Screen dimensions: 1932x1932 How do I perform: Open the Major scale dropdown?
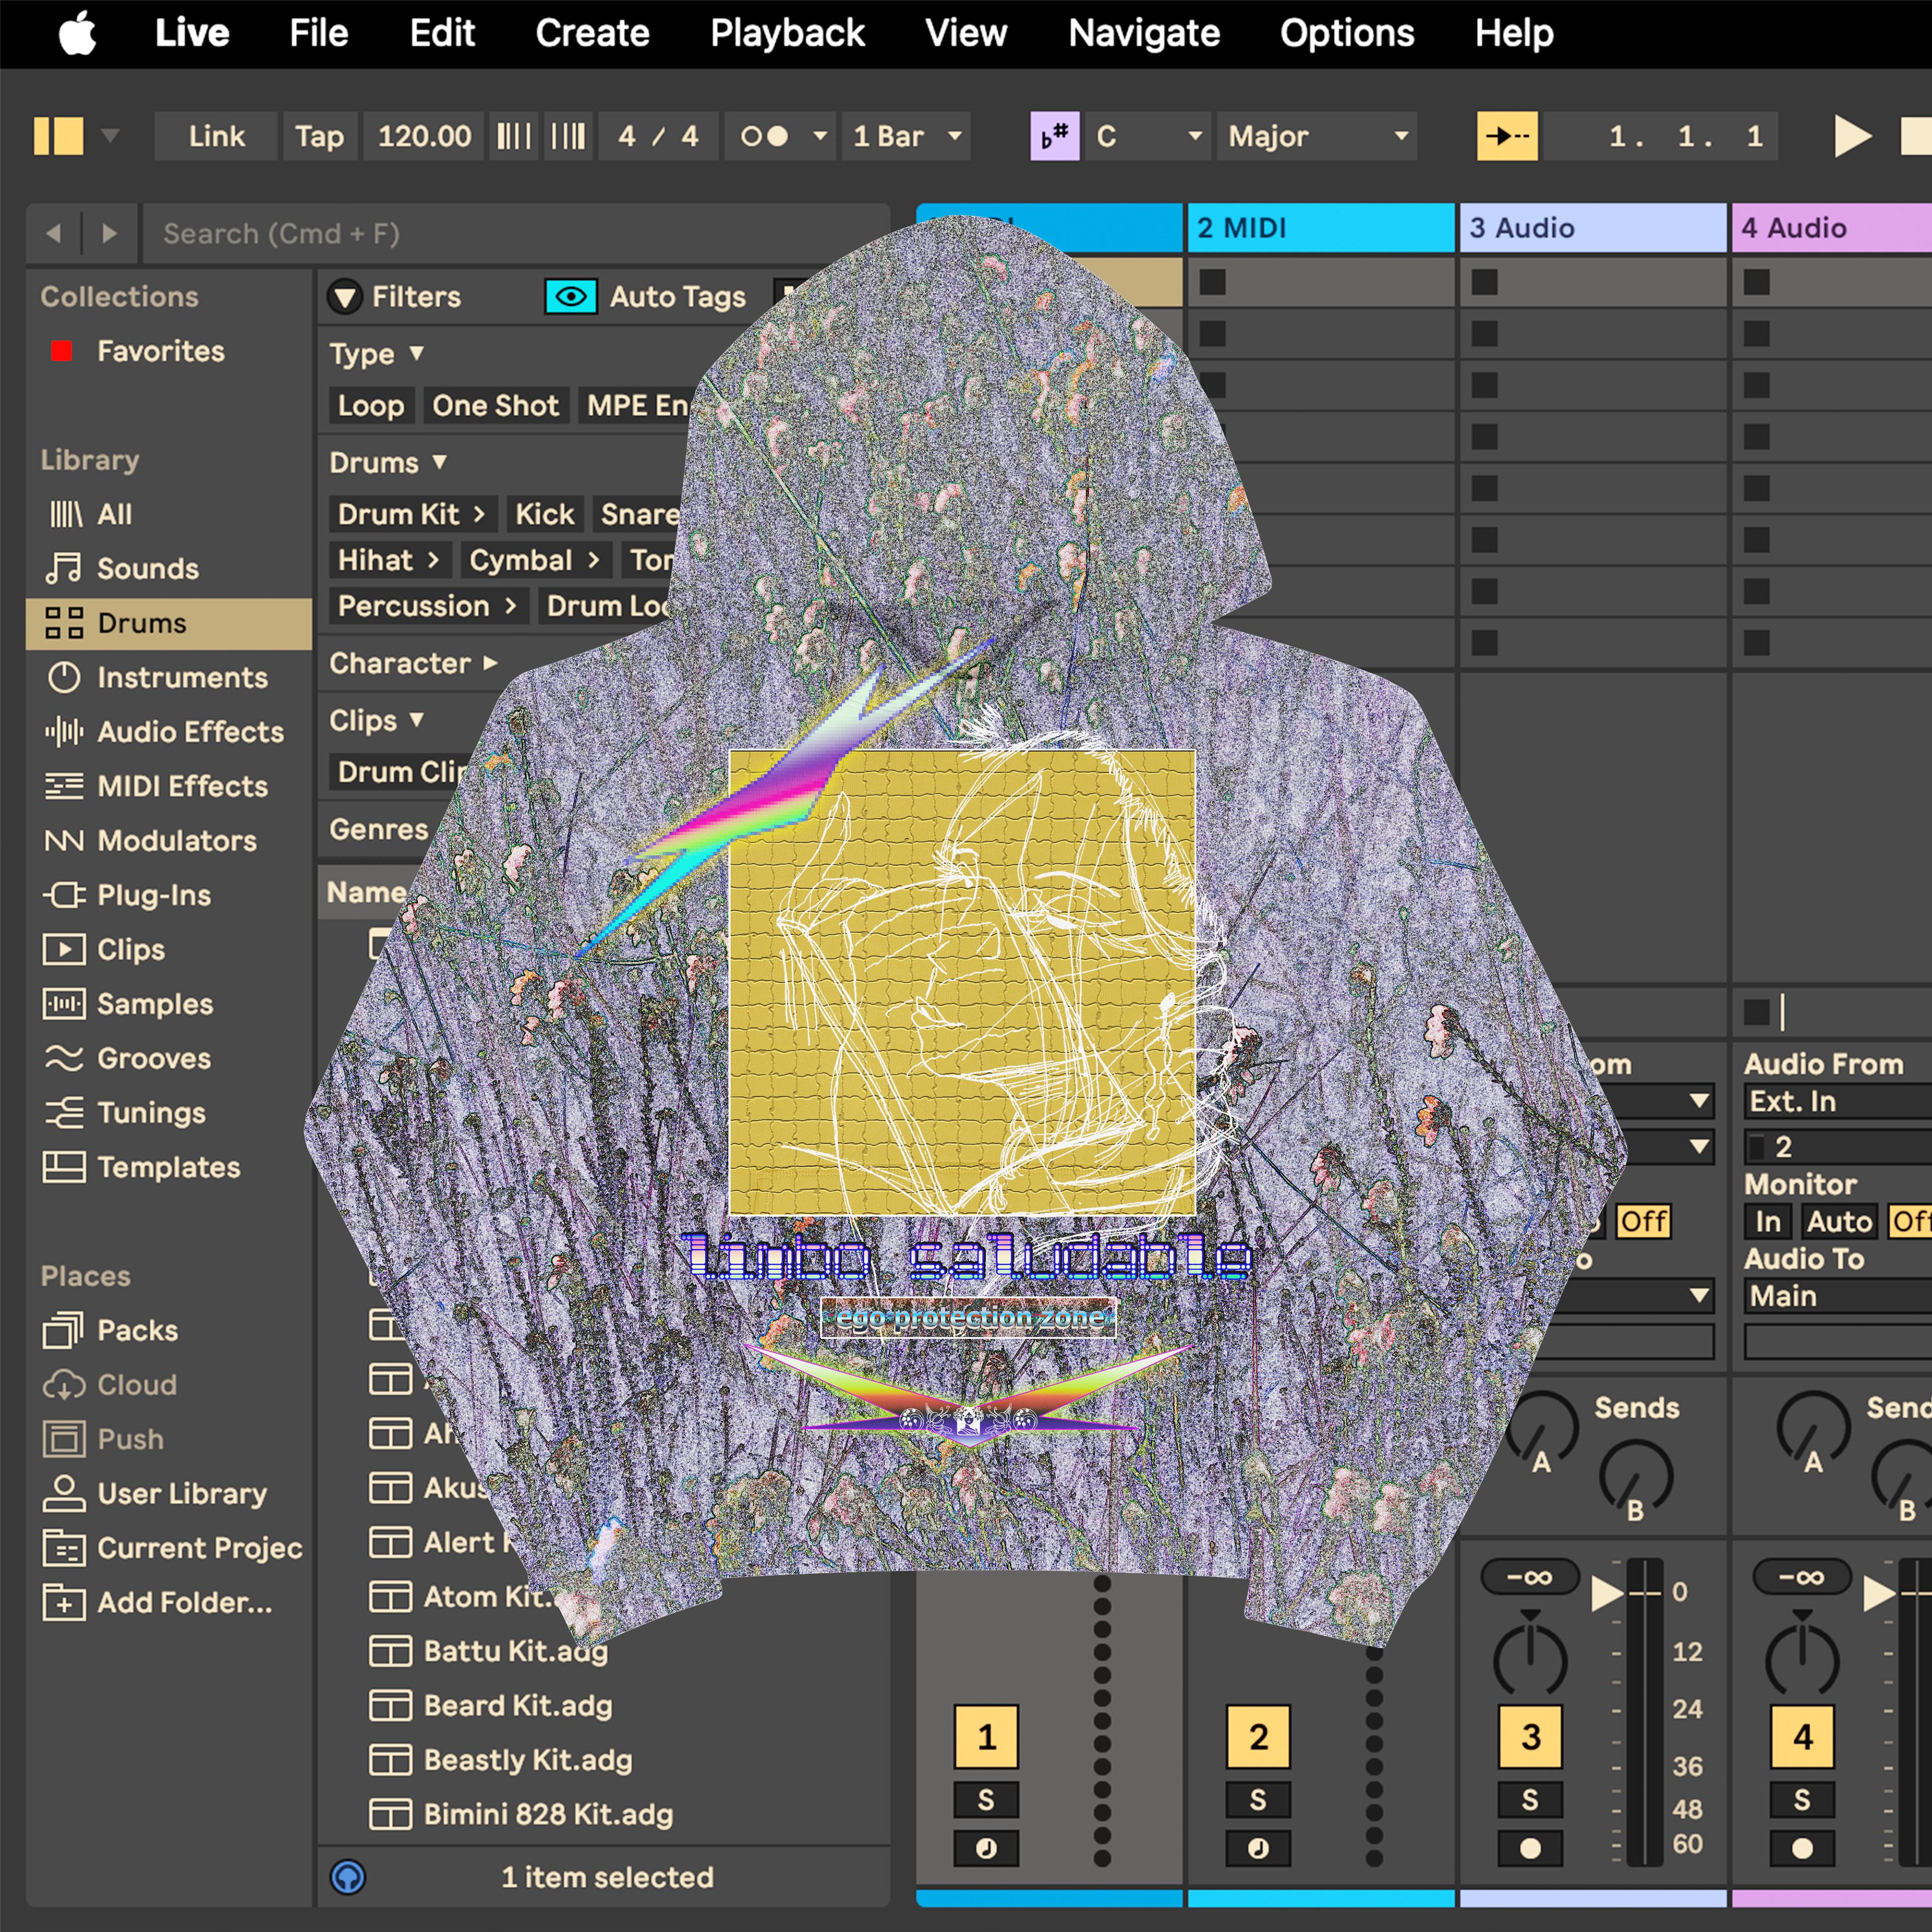(1318, 136)
